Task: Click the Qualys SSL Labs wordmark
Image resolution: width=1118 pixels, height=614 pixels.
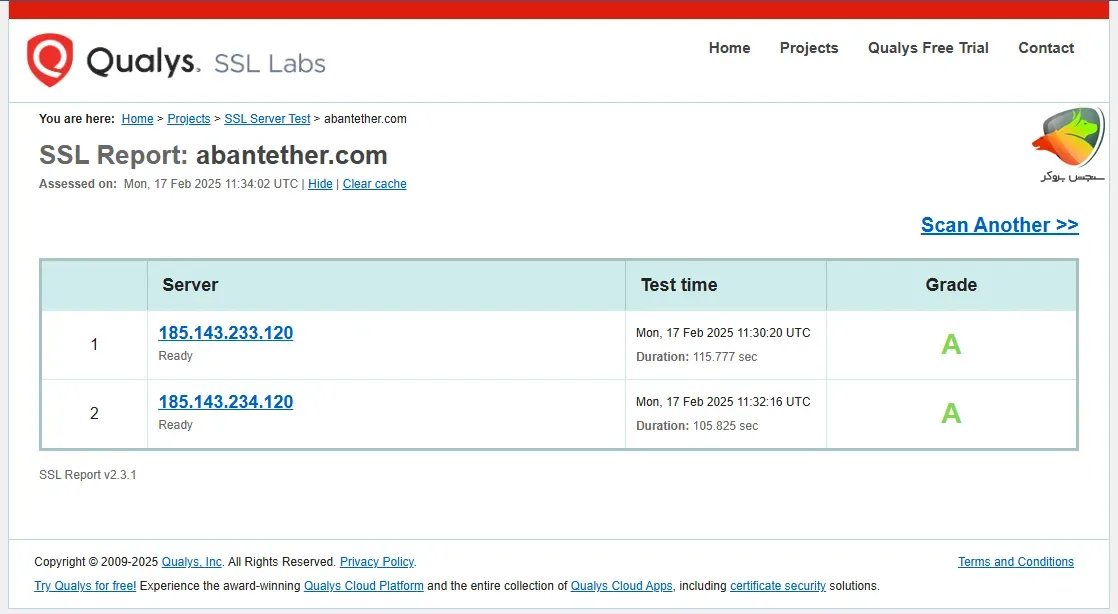Action: pos(205,61)
